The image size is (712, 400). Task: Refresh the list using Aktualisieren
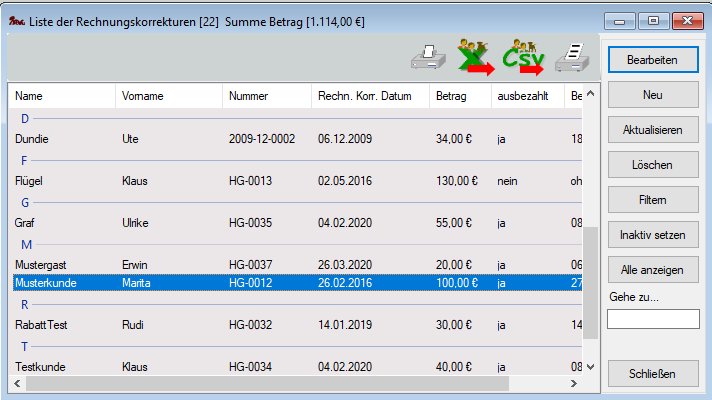point(653,130)
